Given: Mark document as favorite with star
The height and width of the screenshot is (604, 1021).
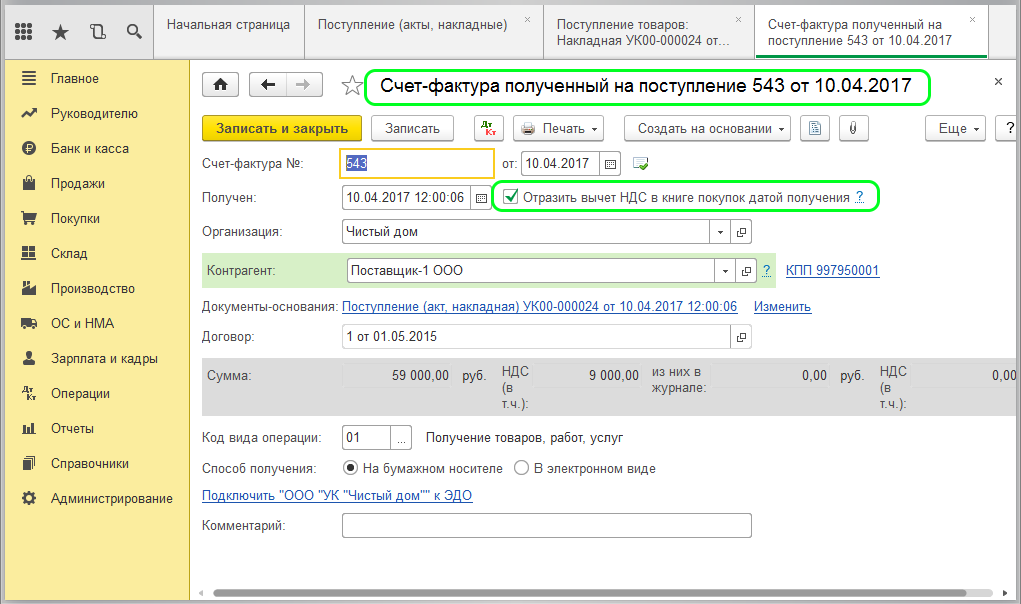Looking at the screenshot, I should (351, 86).
